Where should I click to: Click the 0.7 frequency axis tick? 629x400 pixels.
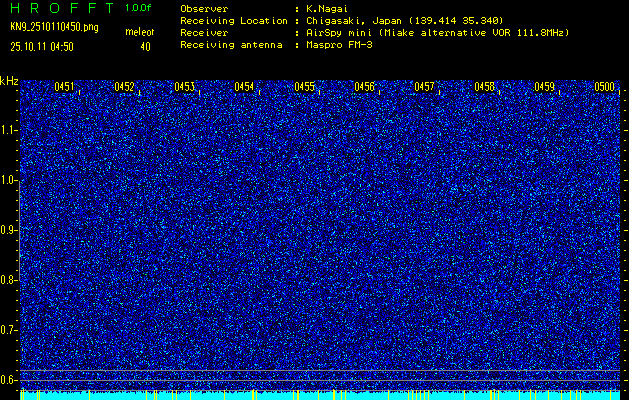click(9, 330)
